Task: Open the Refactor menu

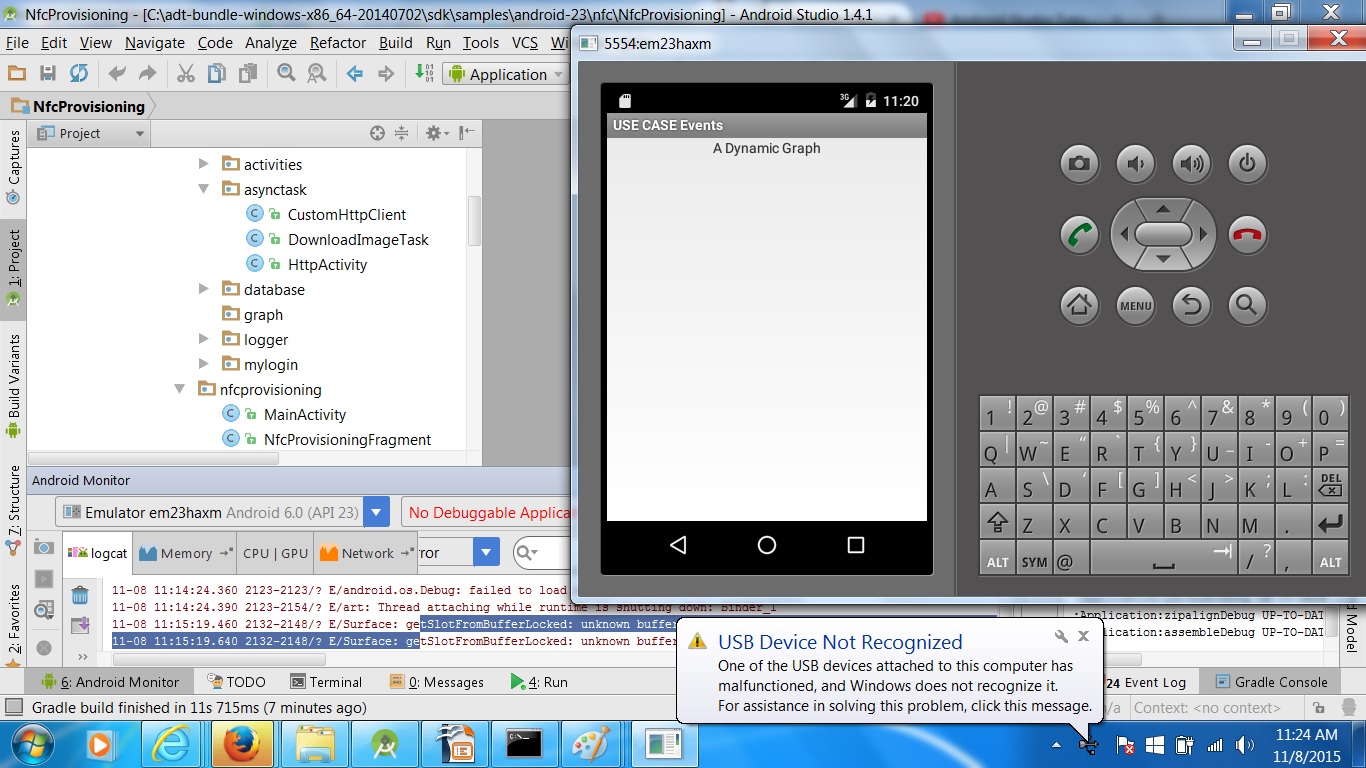Action: (x=338, y=42)
